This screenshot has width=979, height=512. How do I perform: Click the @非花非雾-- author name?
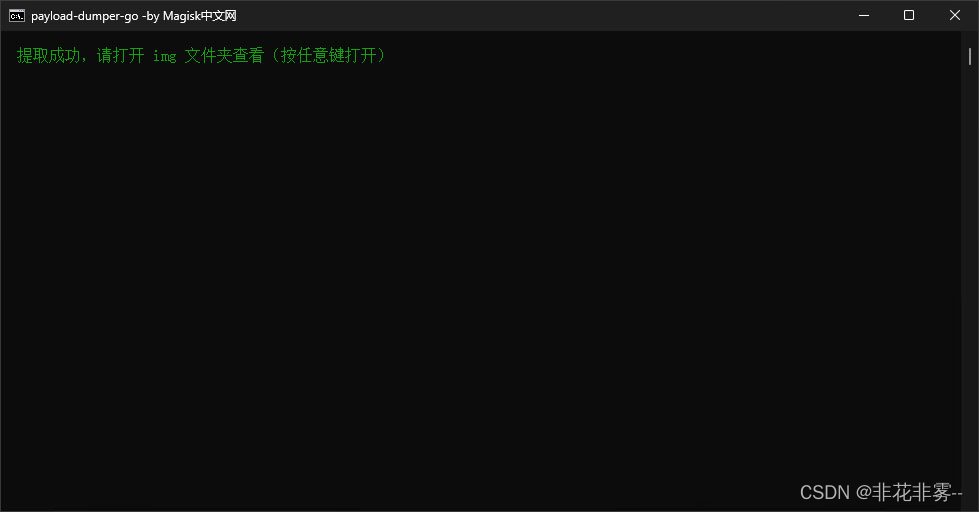click(x=909, y=493)
